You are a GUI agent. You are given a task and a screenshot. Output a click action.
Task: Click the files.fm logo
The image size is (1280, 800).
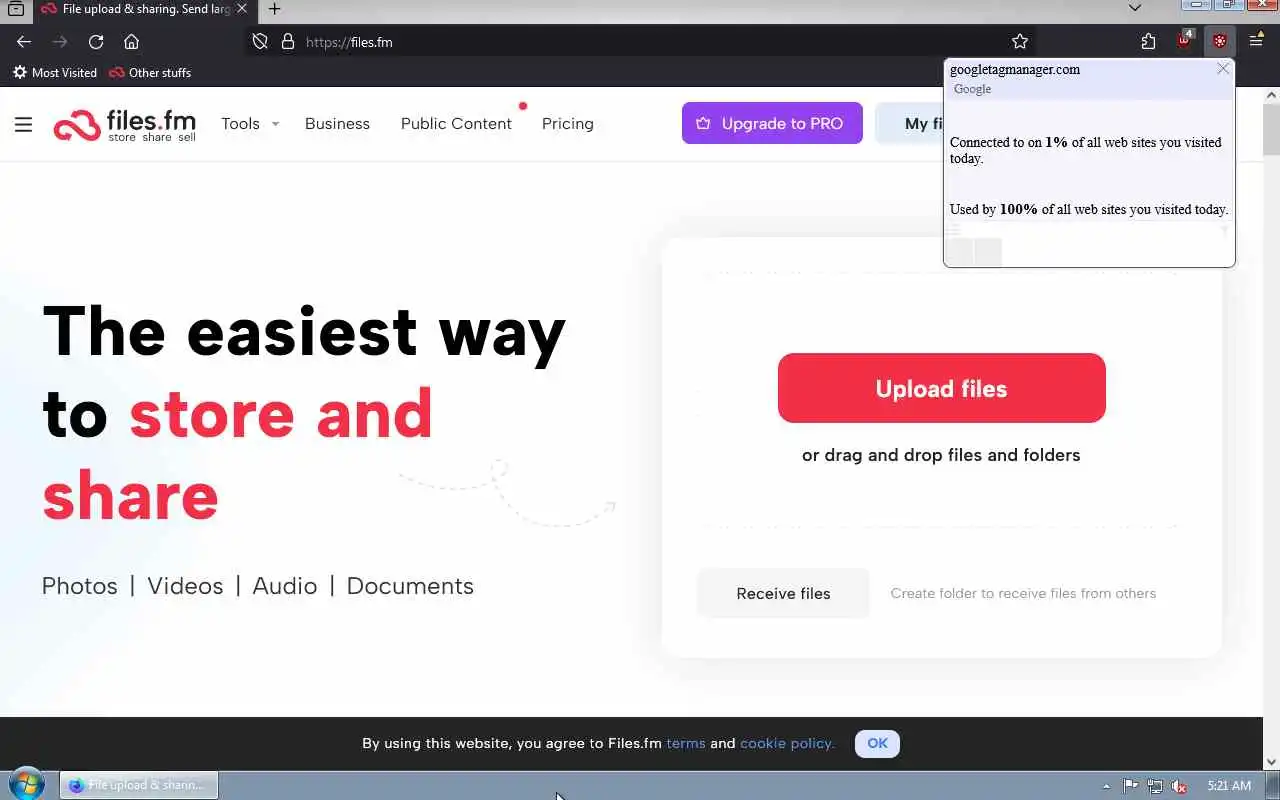pyautogui.click(x=125, y=125)
